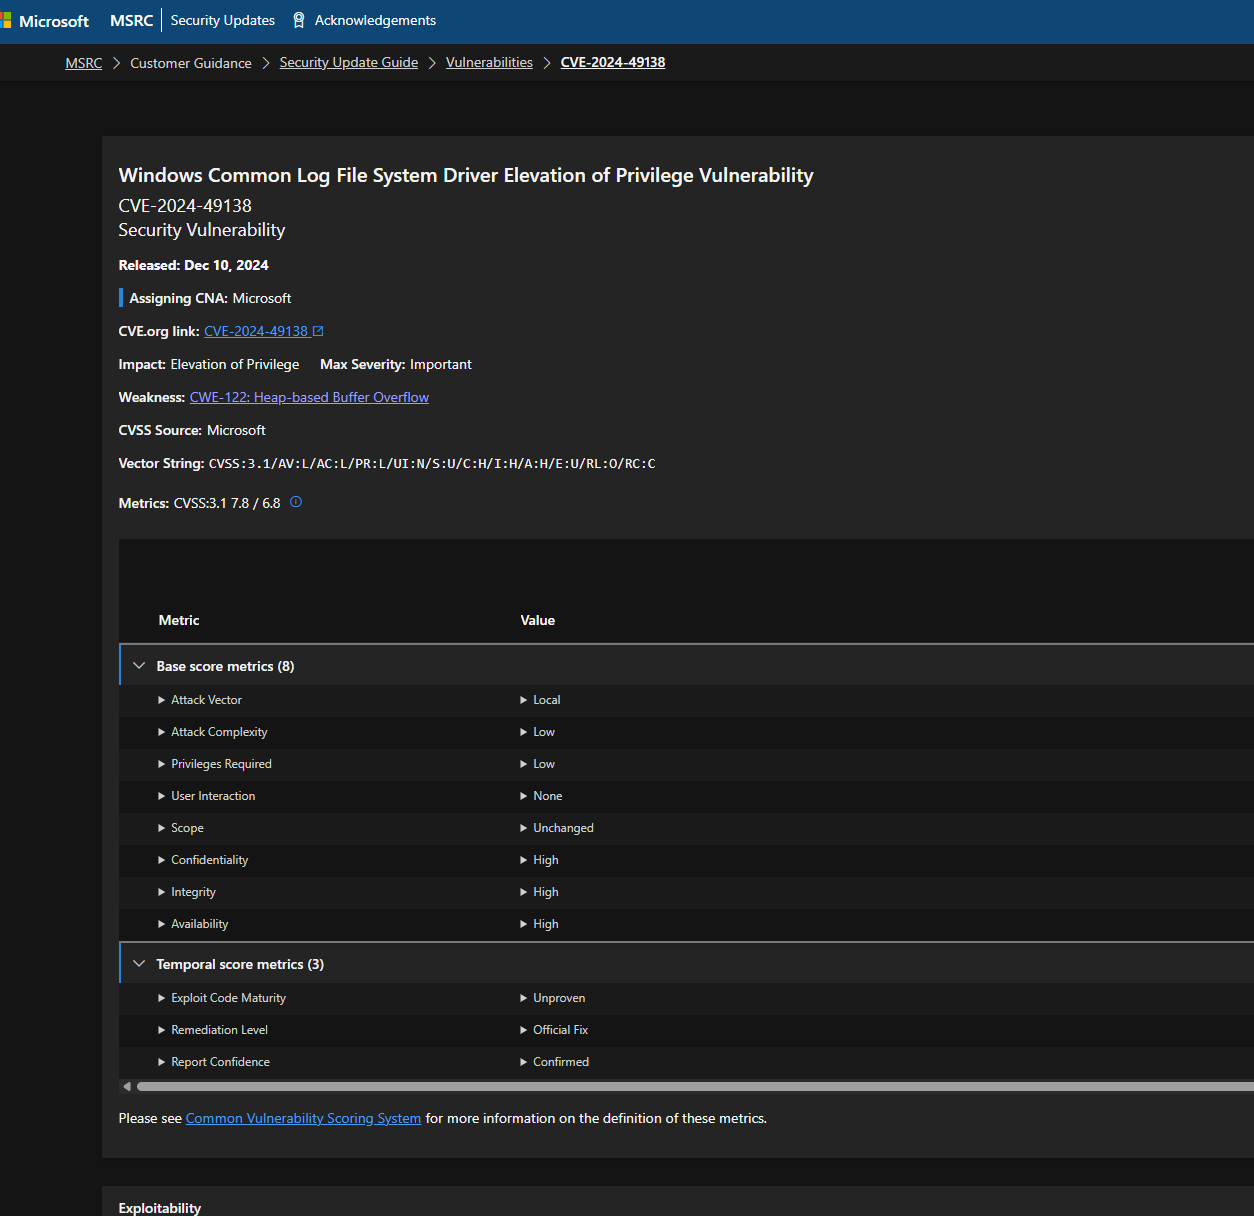Expand the Confirmed value details
This screenshot has width=1254, height=1216.
(x=524, y=1062)
